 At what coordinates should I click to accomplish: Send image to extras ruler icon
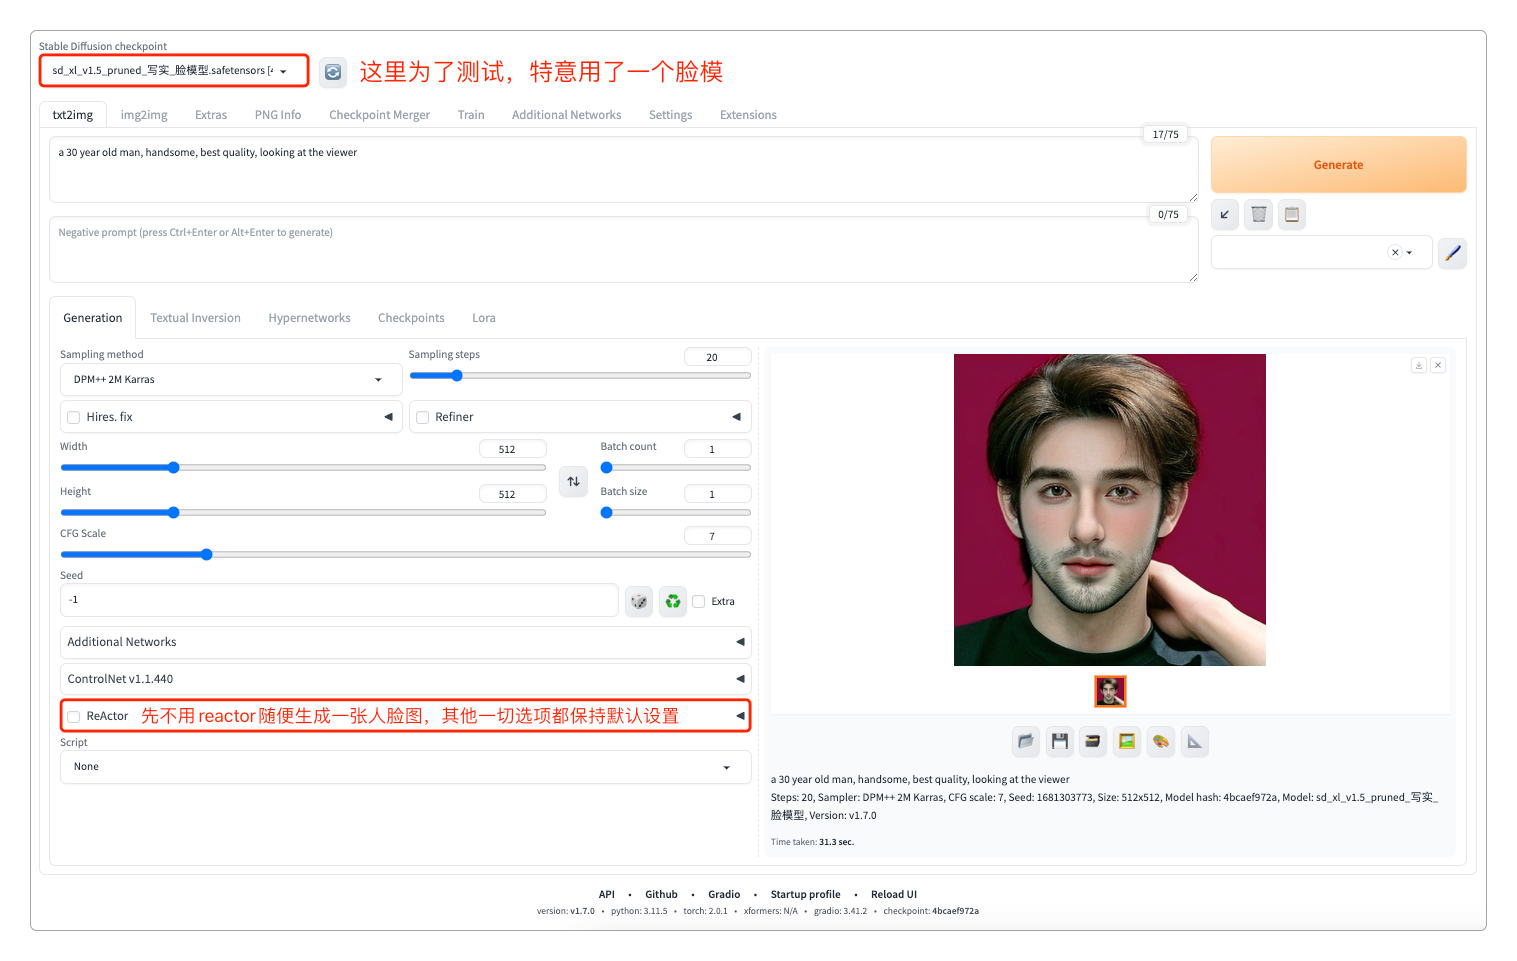(1195, 741)
